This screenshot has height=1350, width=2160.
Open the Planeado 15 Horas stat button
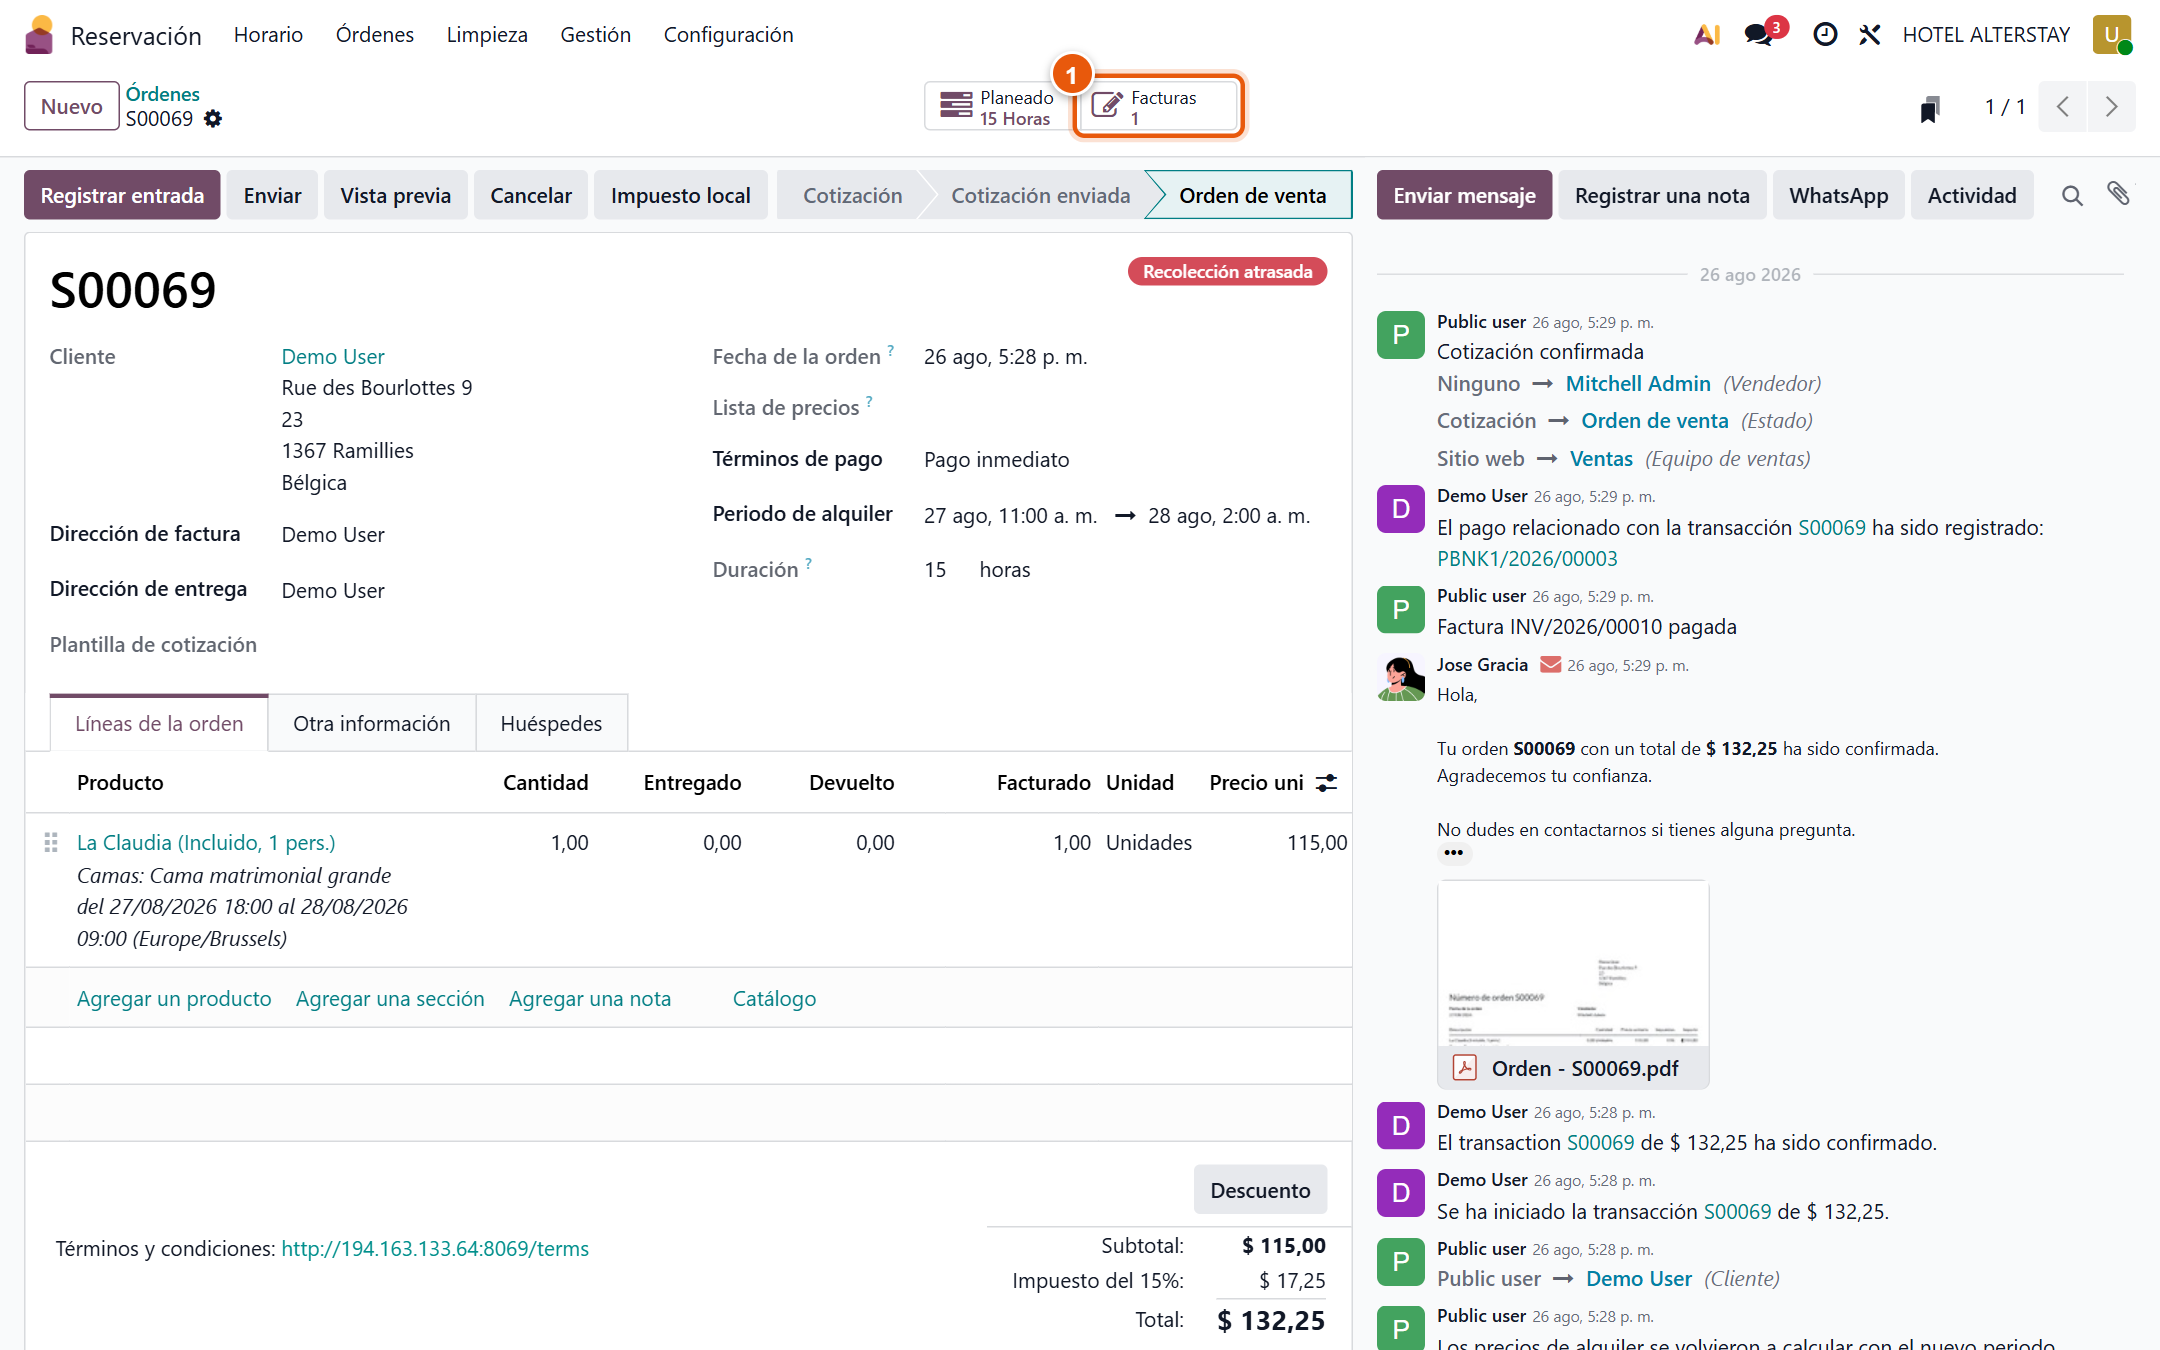click(x=998, y=107)
